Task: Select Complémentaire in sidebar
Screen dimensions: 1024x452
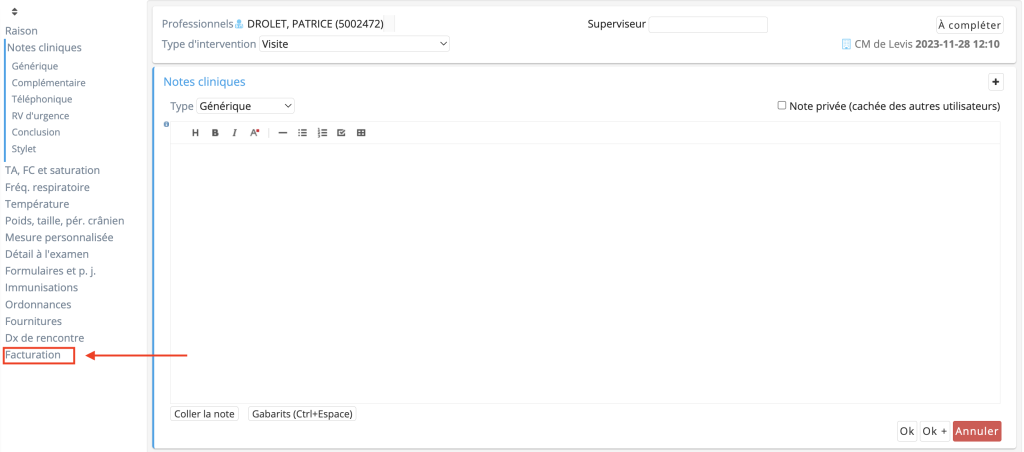Action: [48, 83]
